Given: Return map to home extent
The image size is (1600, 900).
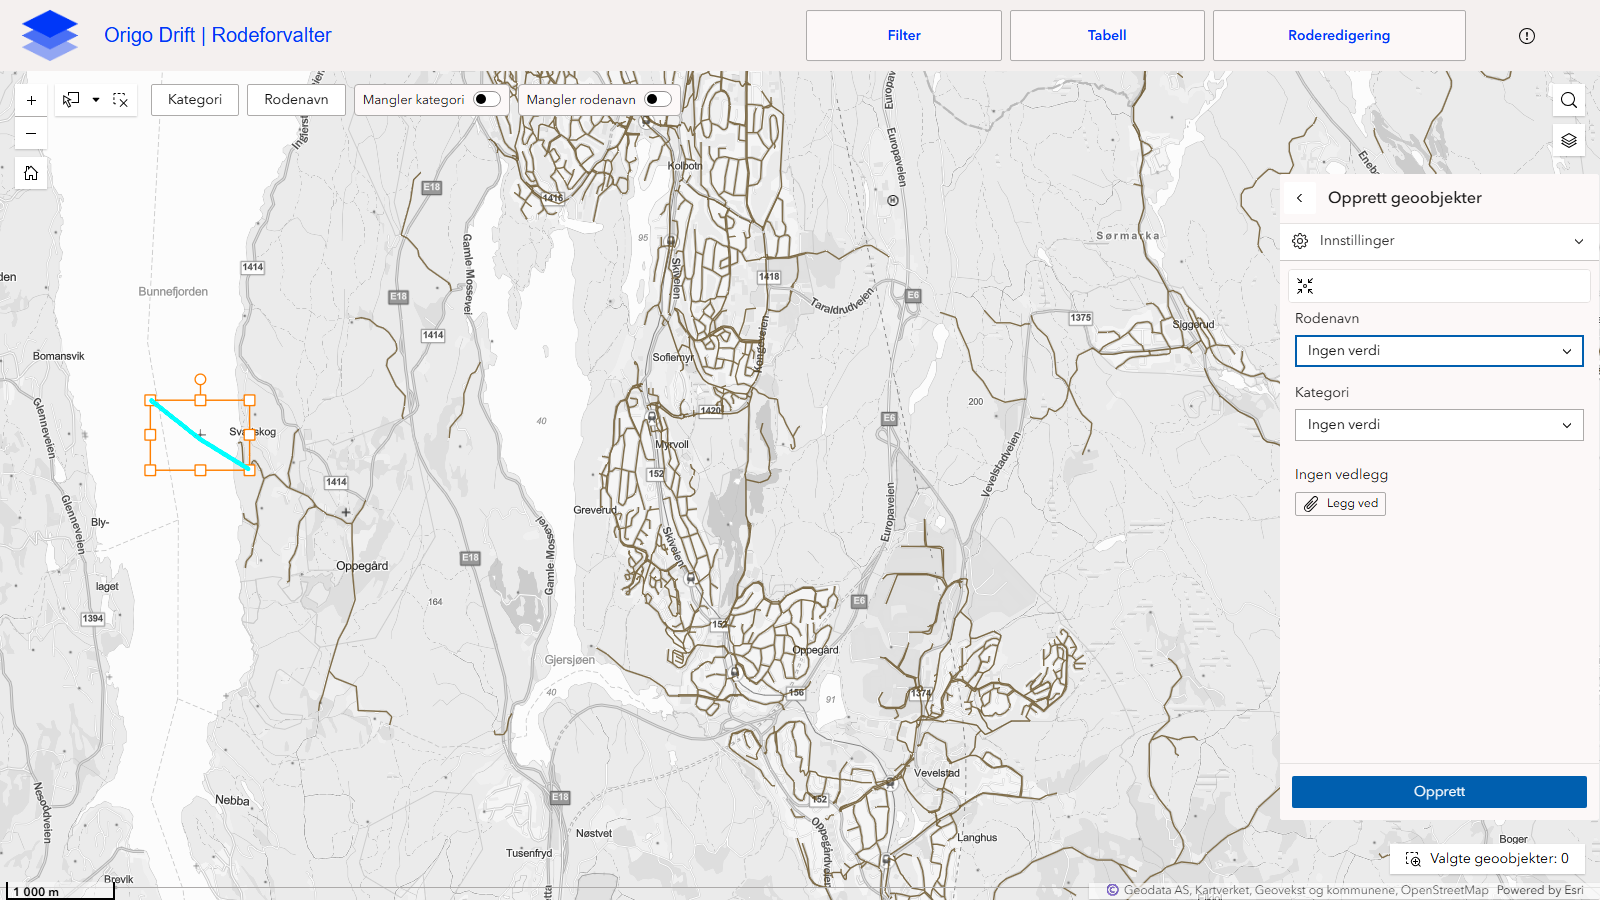Looking at the screenshot, I should point(31,173).
